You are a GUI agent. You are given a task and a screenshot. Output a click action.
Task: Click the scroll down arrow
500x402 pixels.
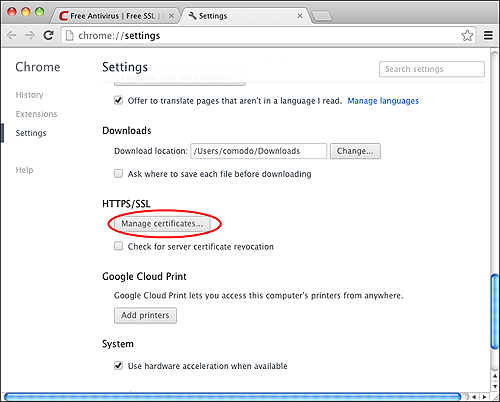495,386
